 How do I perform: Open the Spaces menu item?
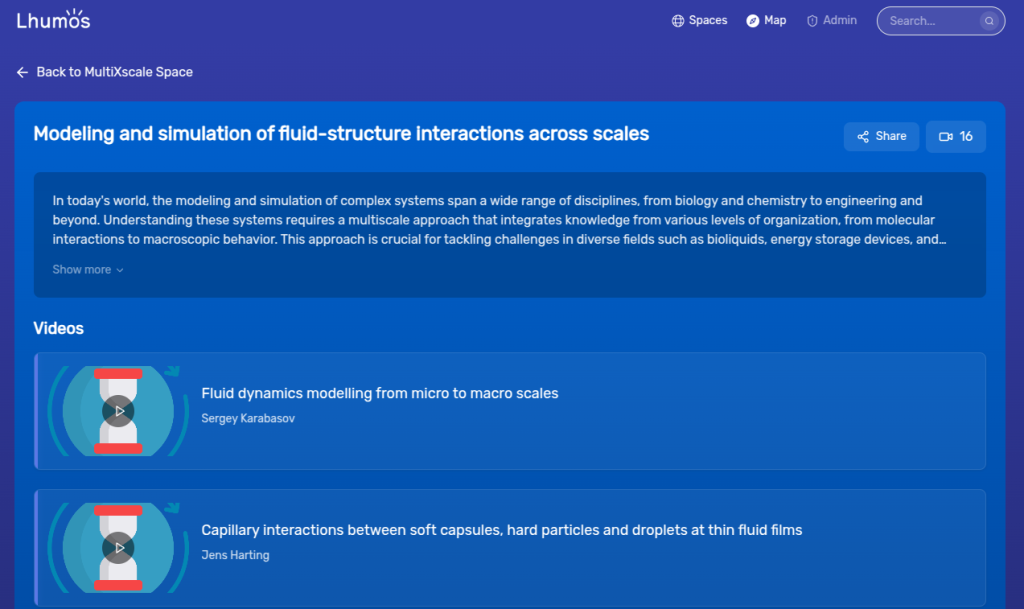coord(699,21)
